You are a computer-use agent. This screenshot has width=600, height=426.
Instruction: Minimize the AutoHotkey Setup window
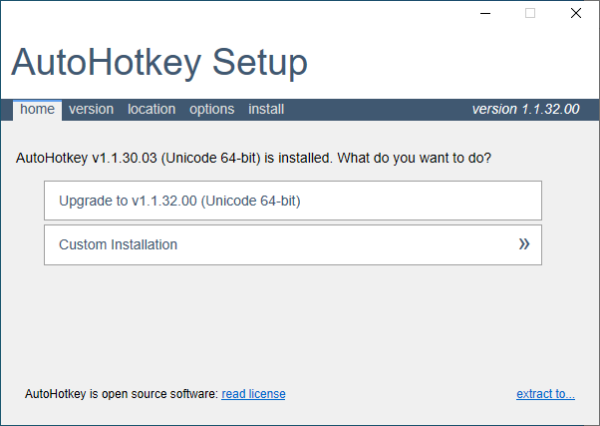tap(485, 13)
